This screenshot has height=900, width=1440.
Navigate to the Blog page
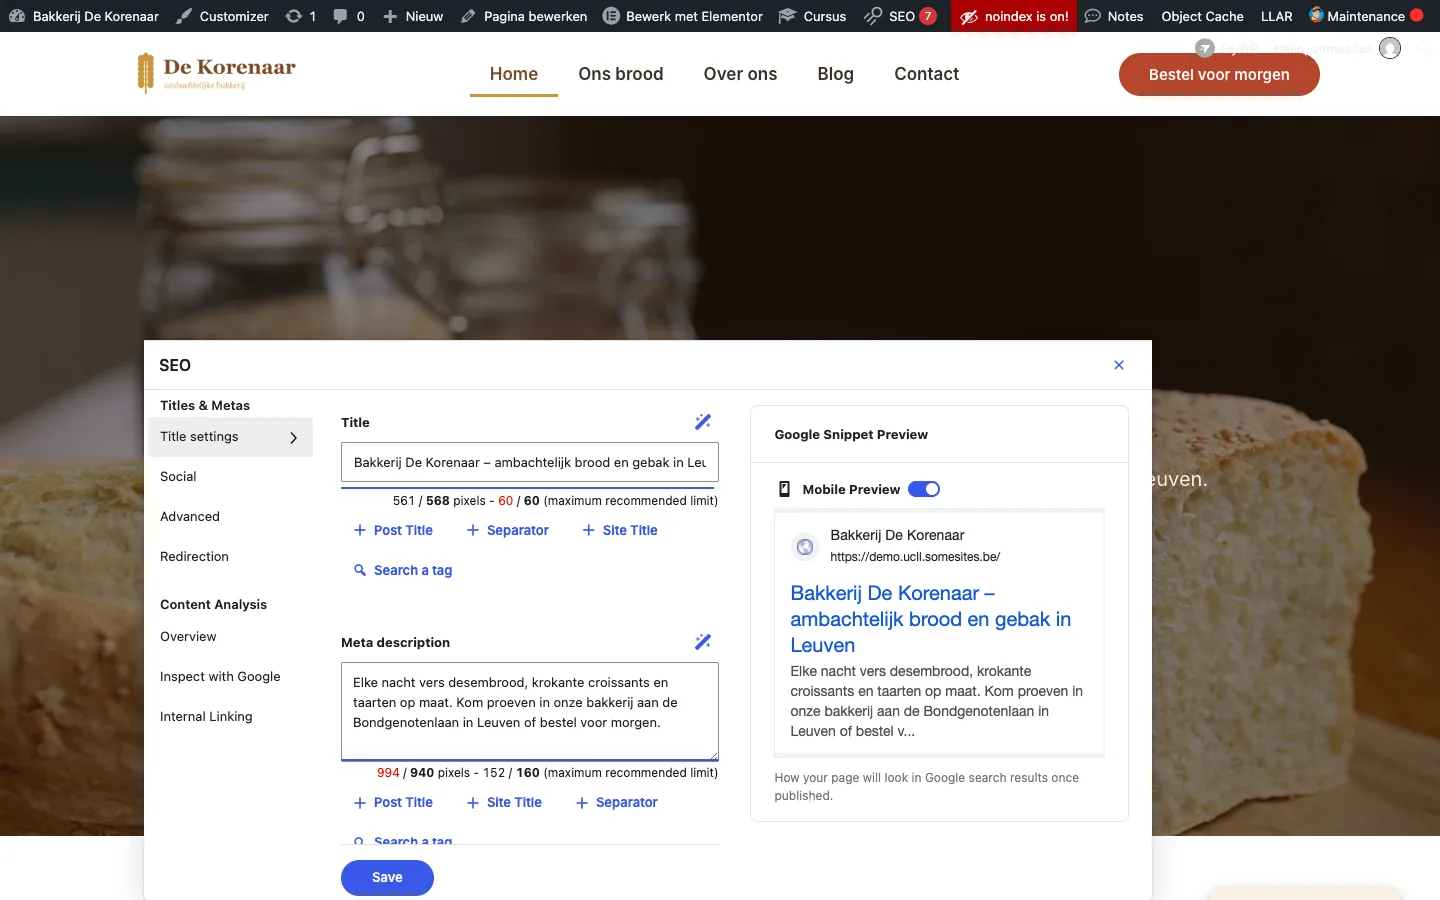click(x=836, y=74)
